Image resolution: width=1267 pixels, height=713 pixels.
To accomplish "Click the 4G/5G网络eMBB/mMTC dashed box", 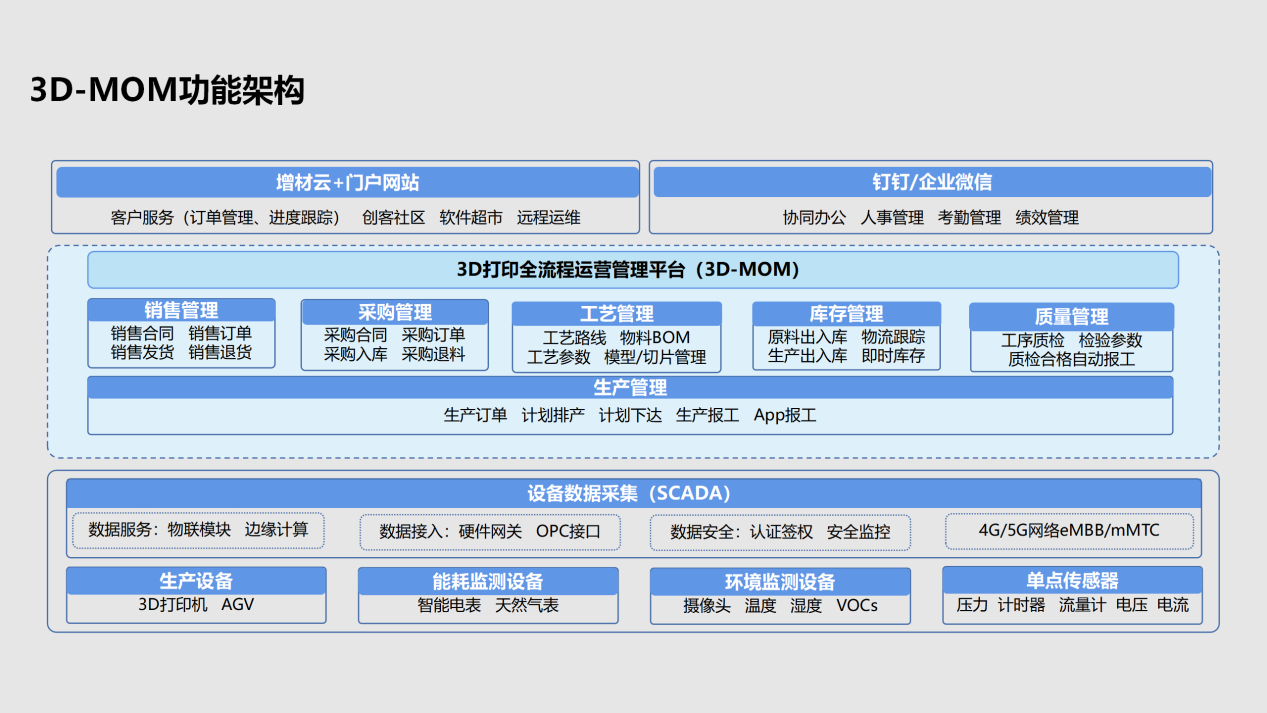I will (x=1069, y=531).
